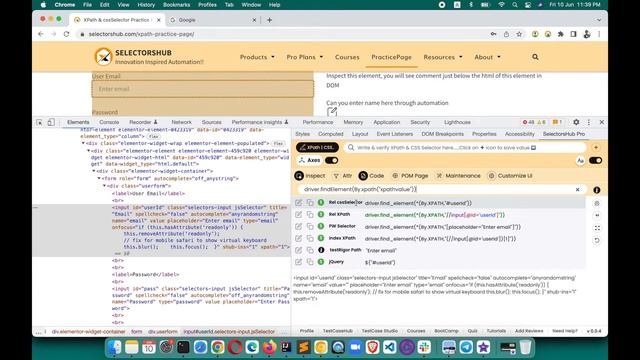
Task: Open the POM Page option
Action: (x=410, y=176)
